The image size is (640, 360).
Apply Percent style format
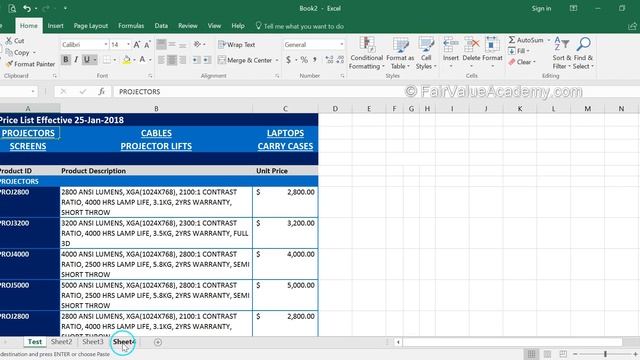(304, 60)
